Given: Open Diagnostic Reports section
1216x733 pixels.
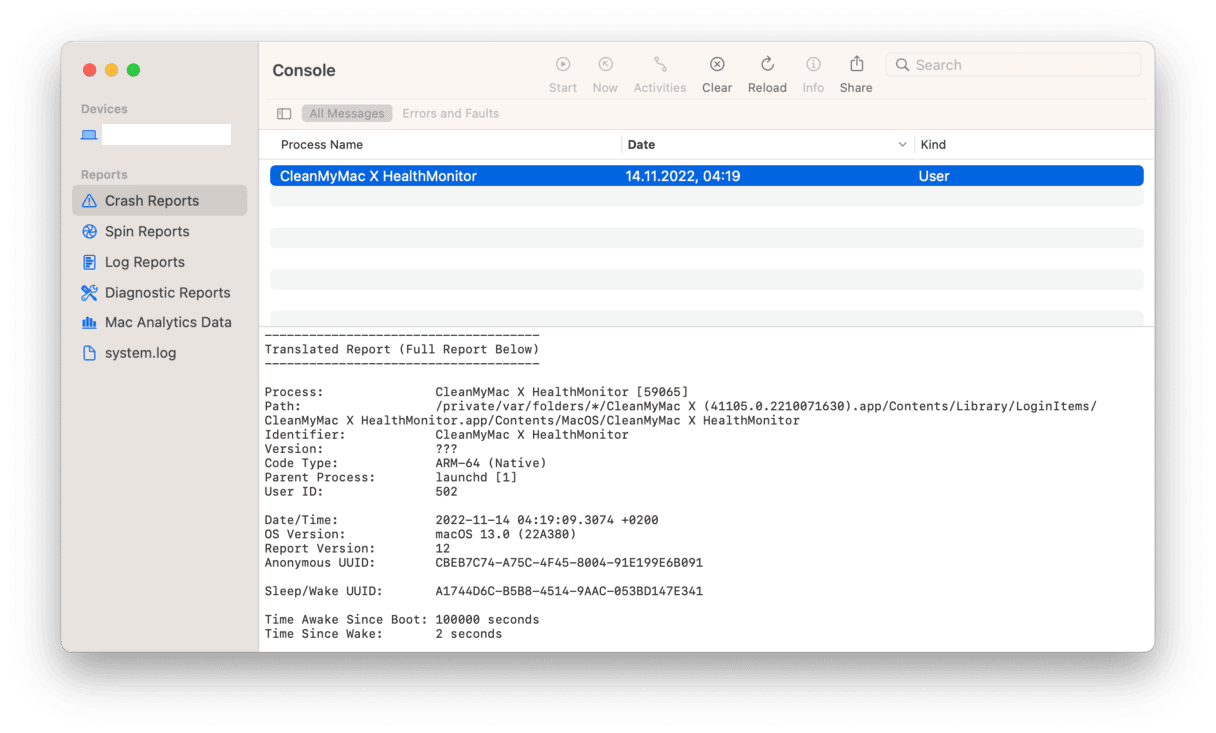Looking at the screenshot, I should 167,293.
